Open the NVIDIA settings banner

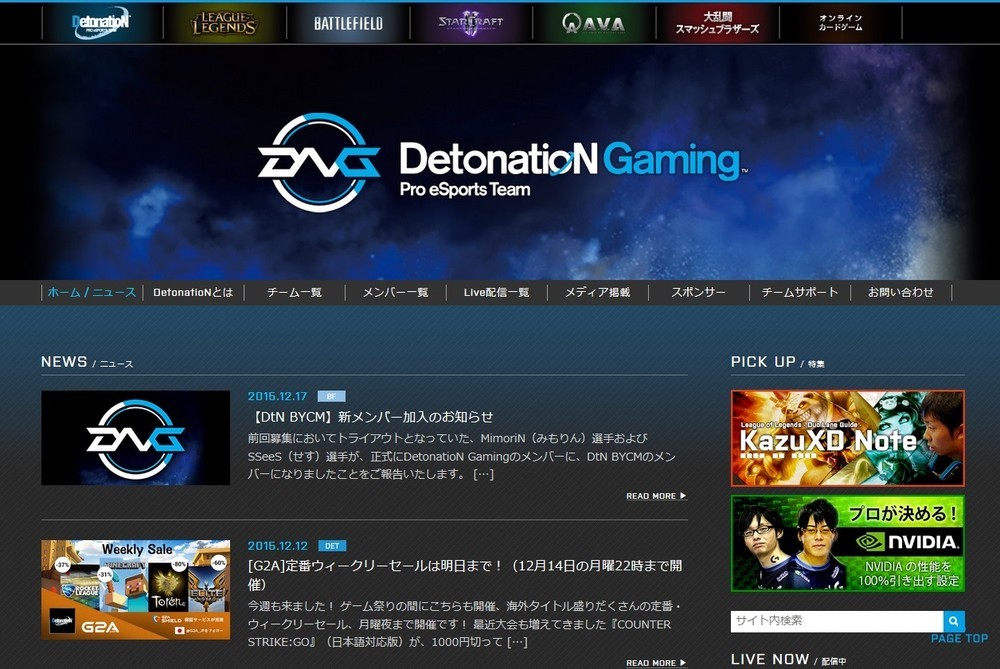(847, 543)
